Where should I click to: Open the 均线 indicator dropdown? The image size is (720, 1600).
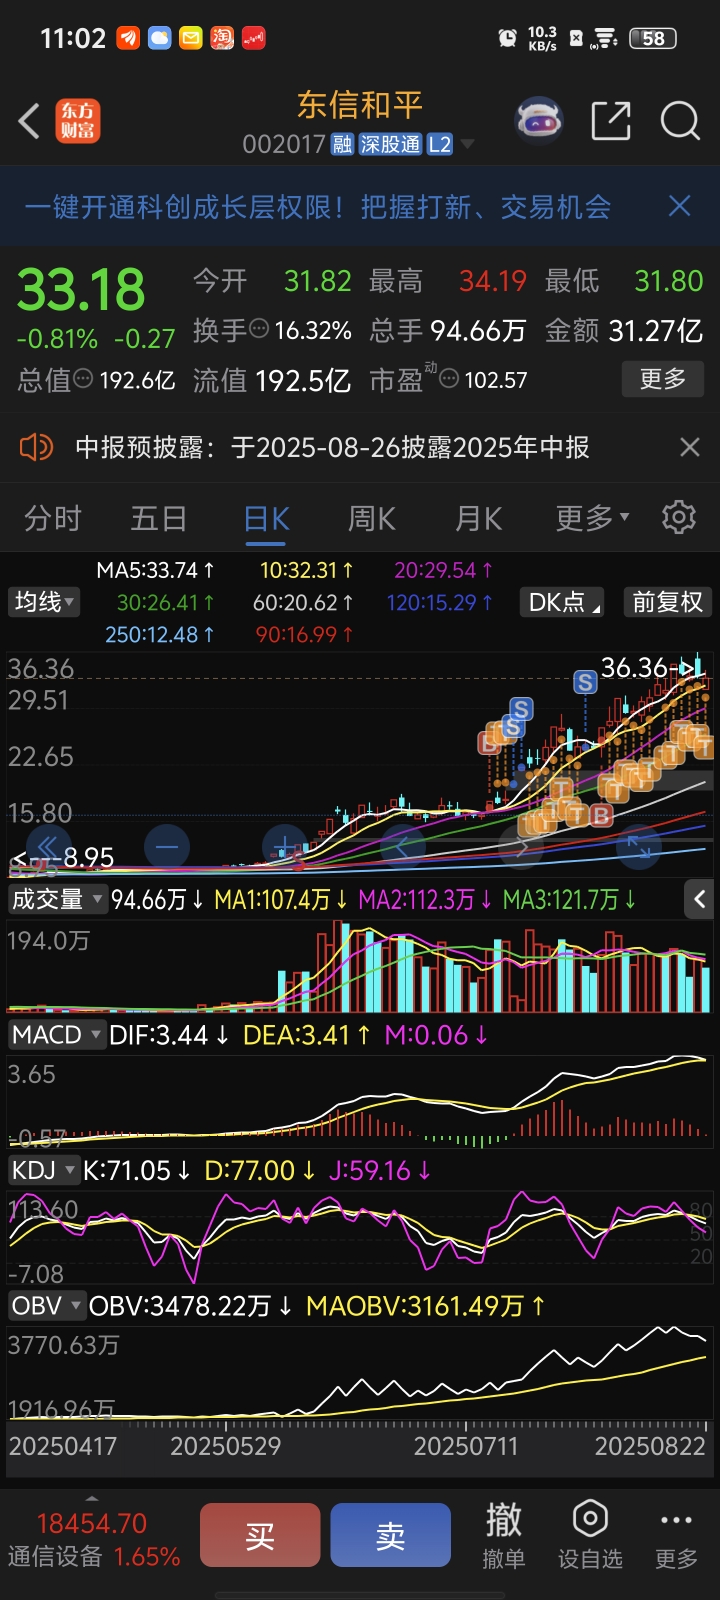[45, 602]
